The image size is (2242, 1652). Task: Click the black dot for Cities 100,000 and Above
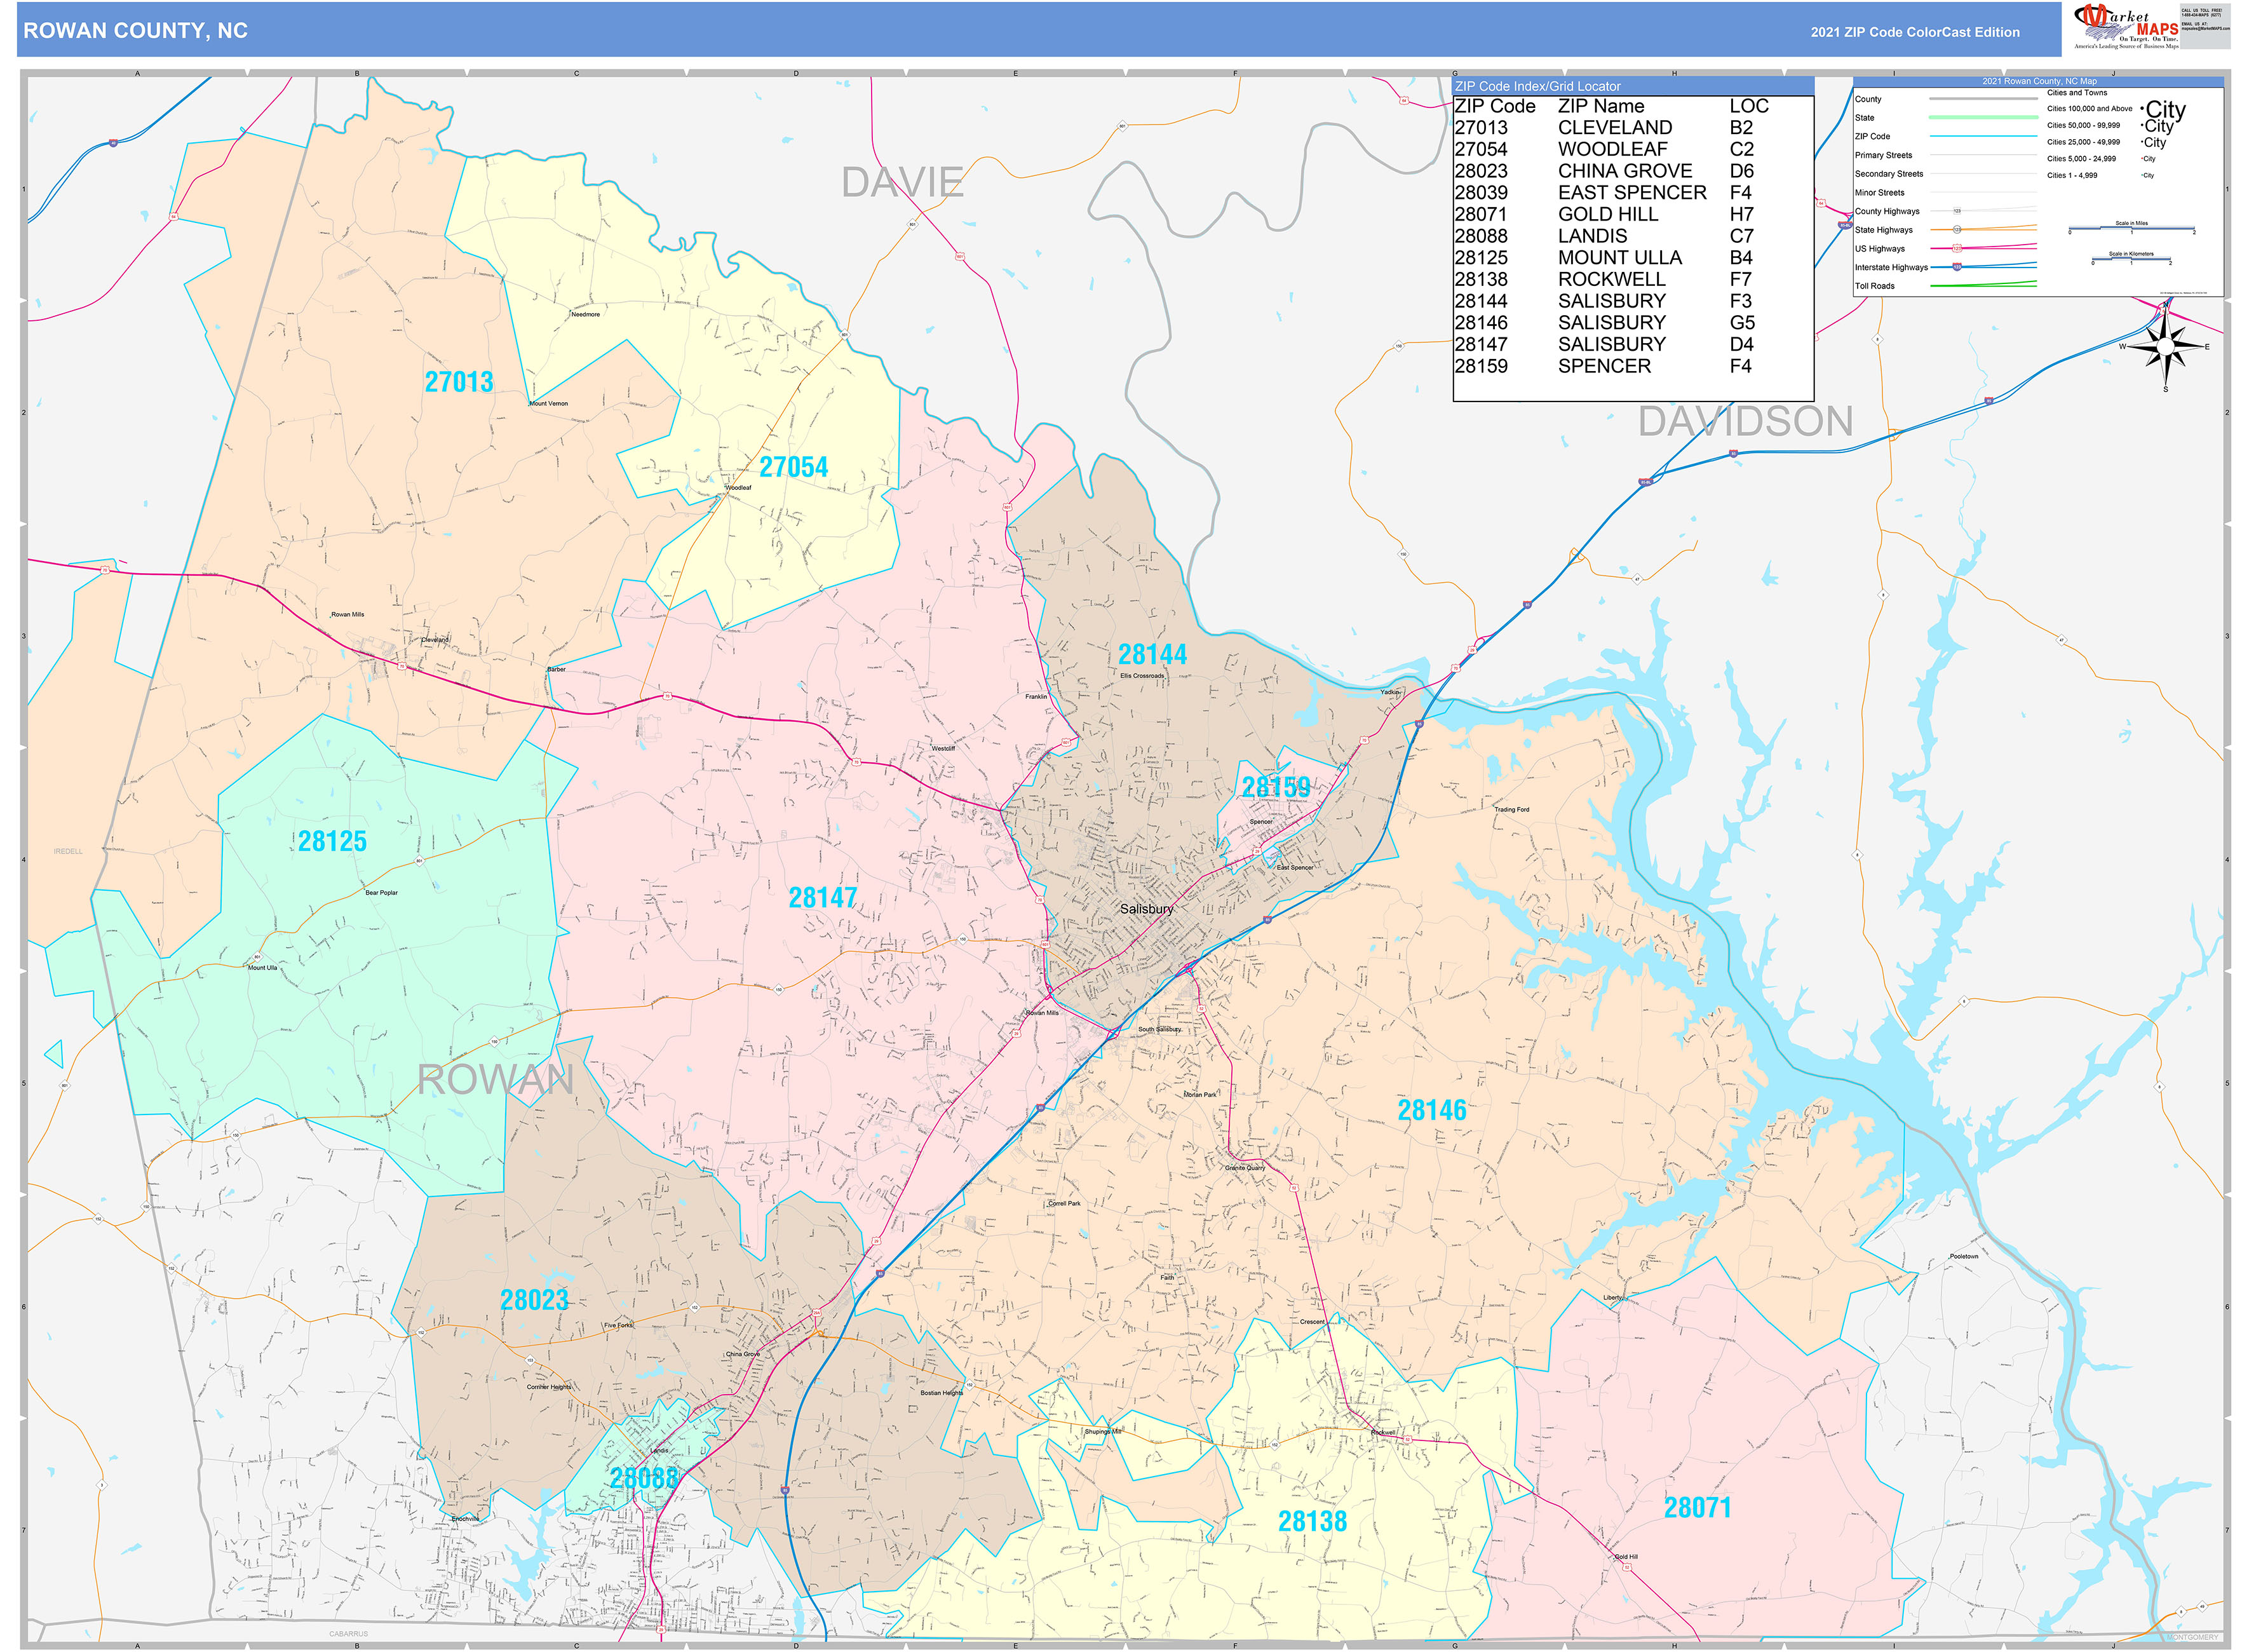[x=2142, y=108]
